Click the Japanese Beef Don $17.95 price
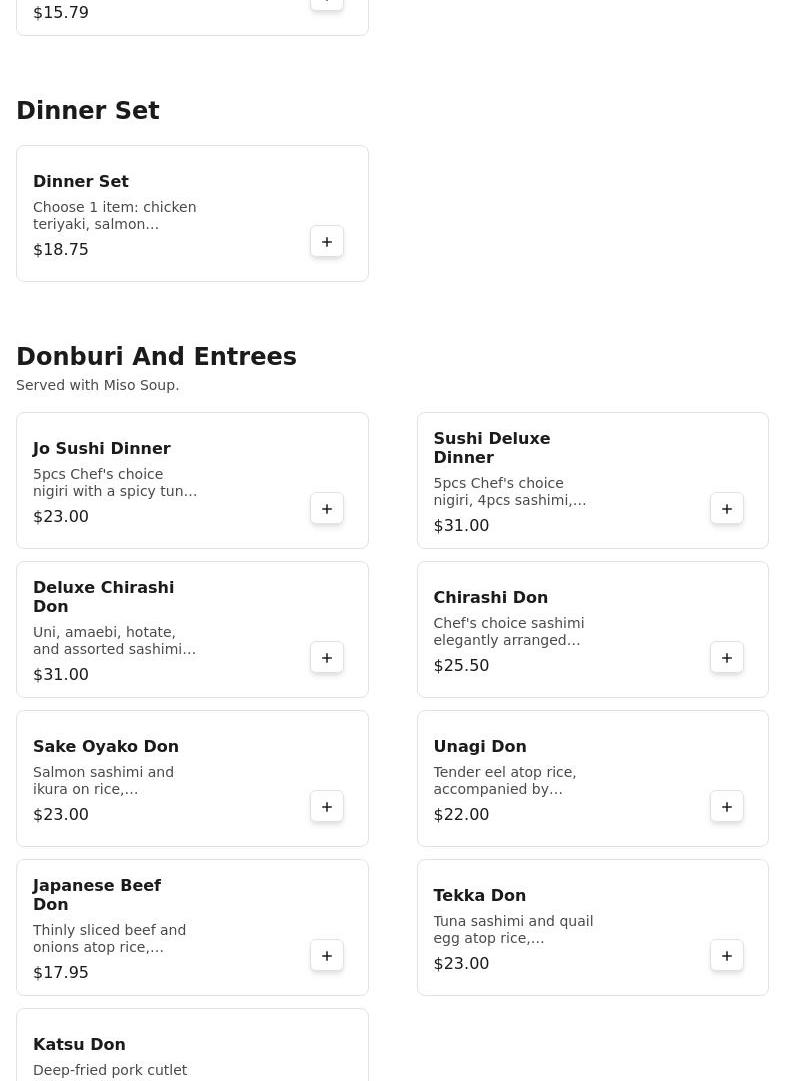This screenshot has height=1081, width=785. tap(61, 972)
